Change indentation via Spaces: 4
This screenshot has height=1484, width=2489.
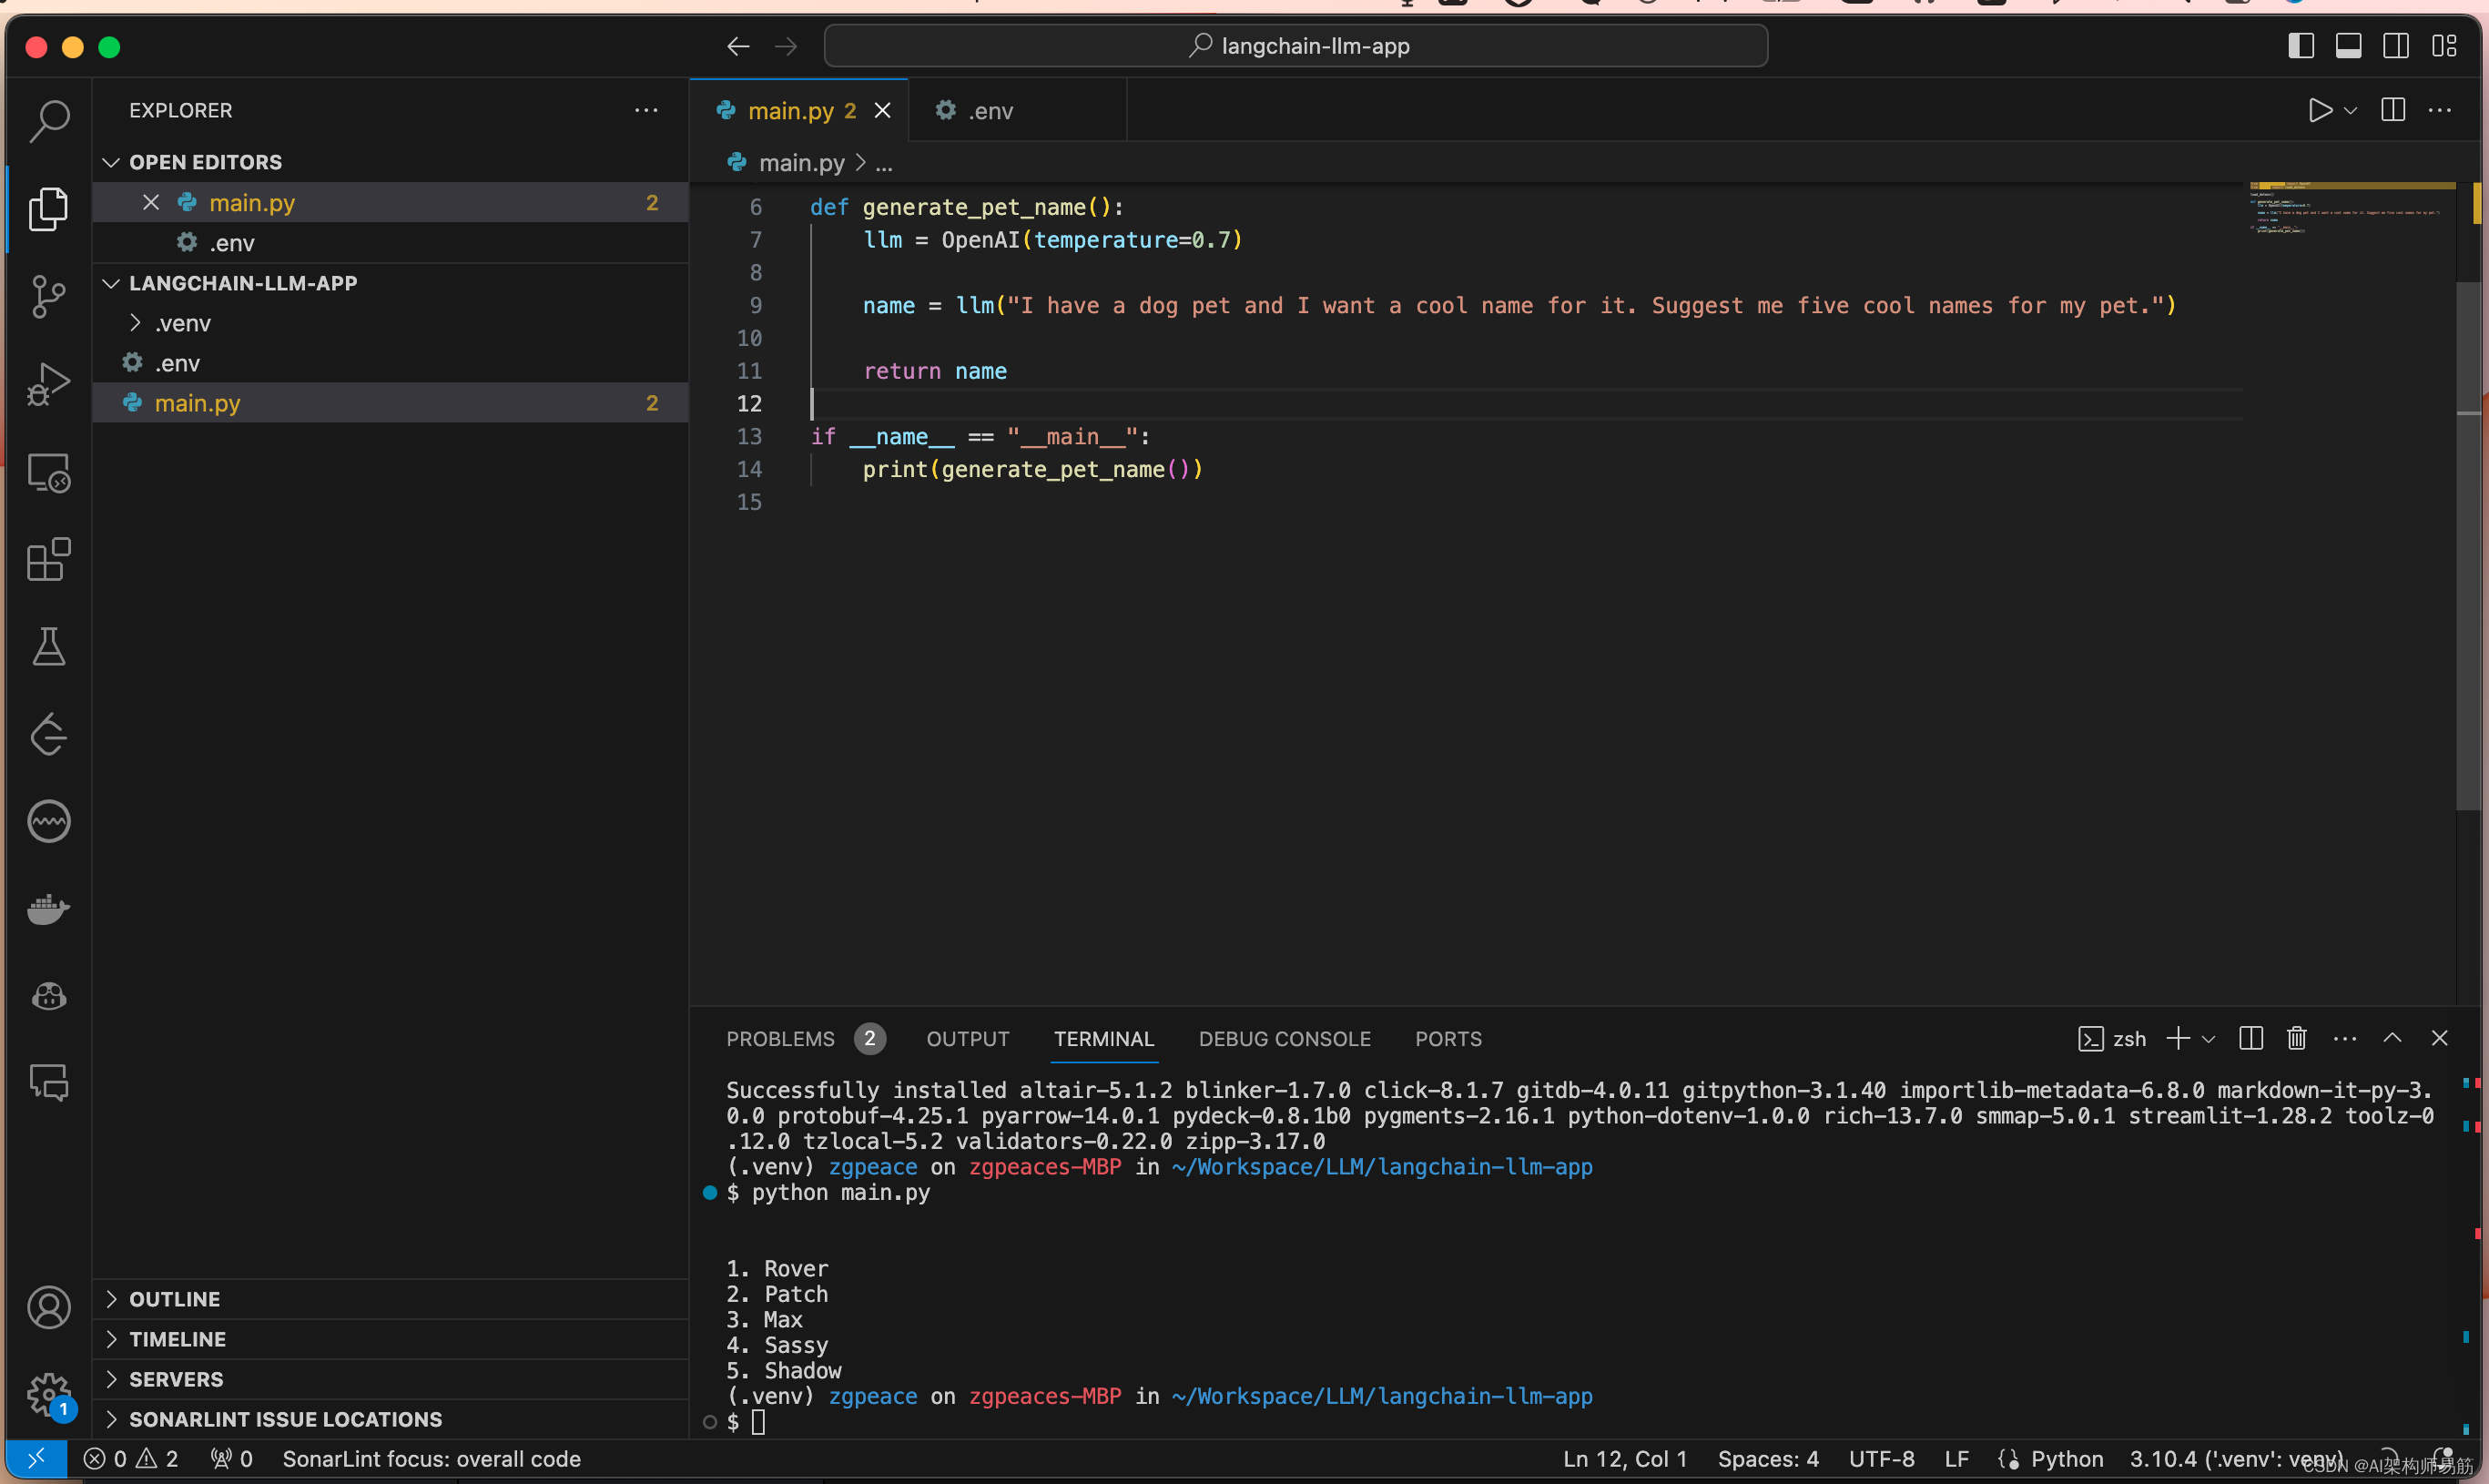(1767, 1458)
